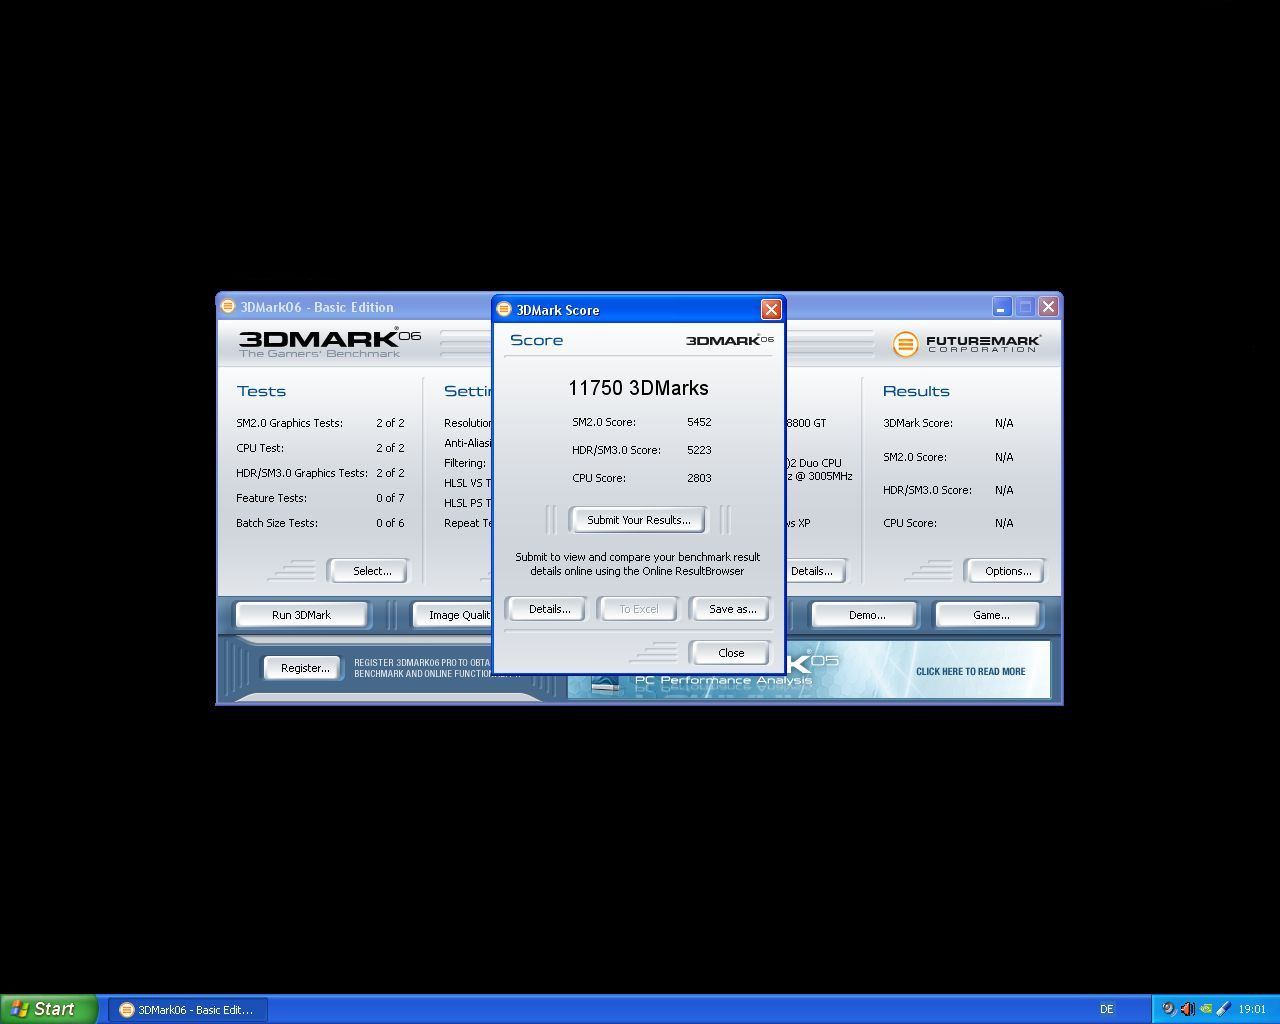
Task: Close the 3DMark06 main window
Action: coord(1048,306)
